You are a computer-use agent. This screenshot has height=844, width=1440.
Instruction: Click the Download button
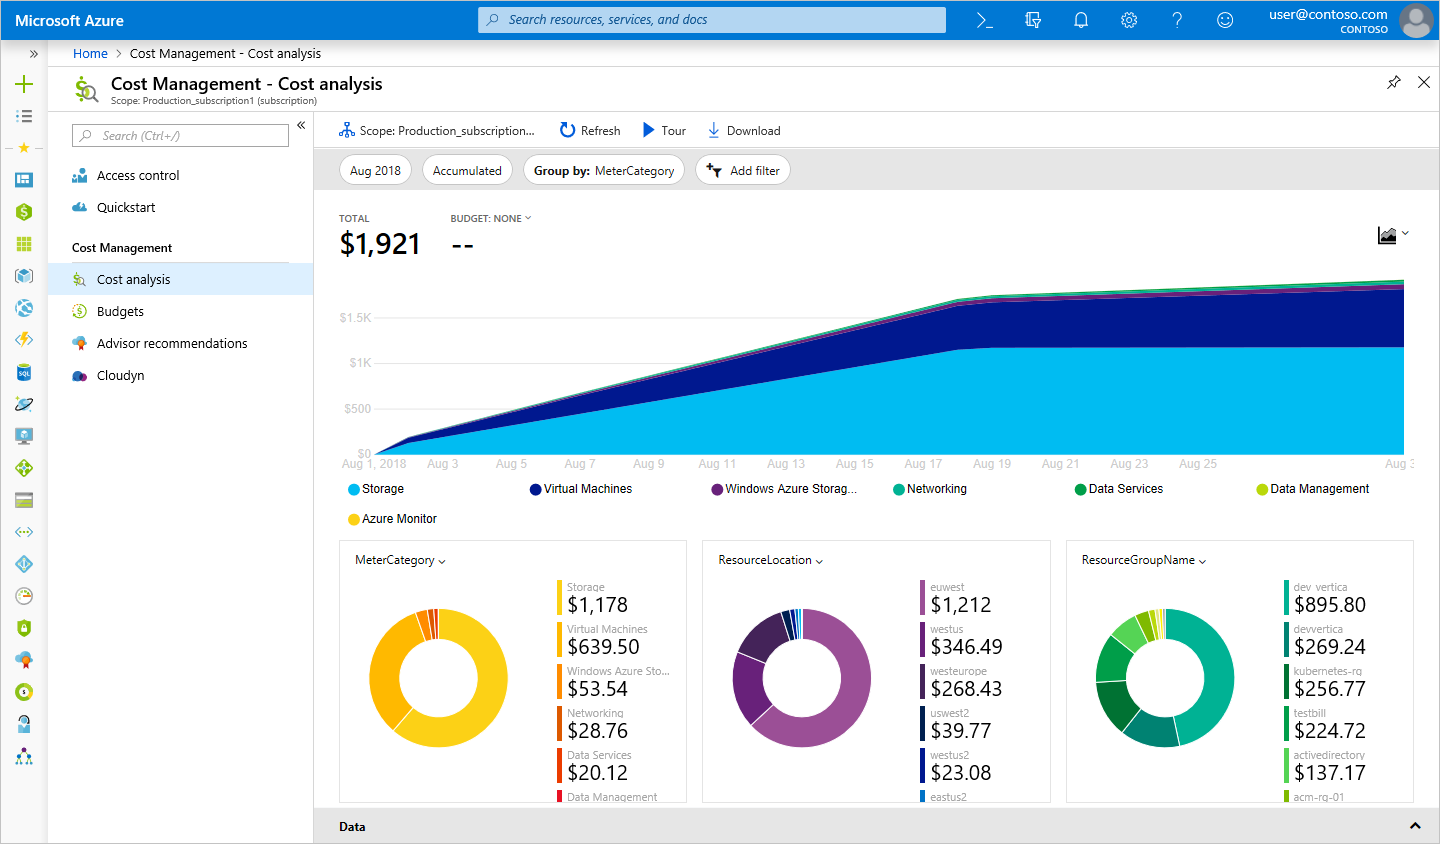pyautogui.click(x=744, y=130)
